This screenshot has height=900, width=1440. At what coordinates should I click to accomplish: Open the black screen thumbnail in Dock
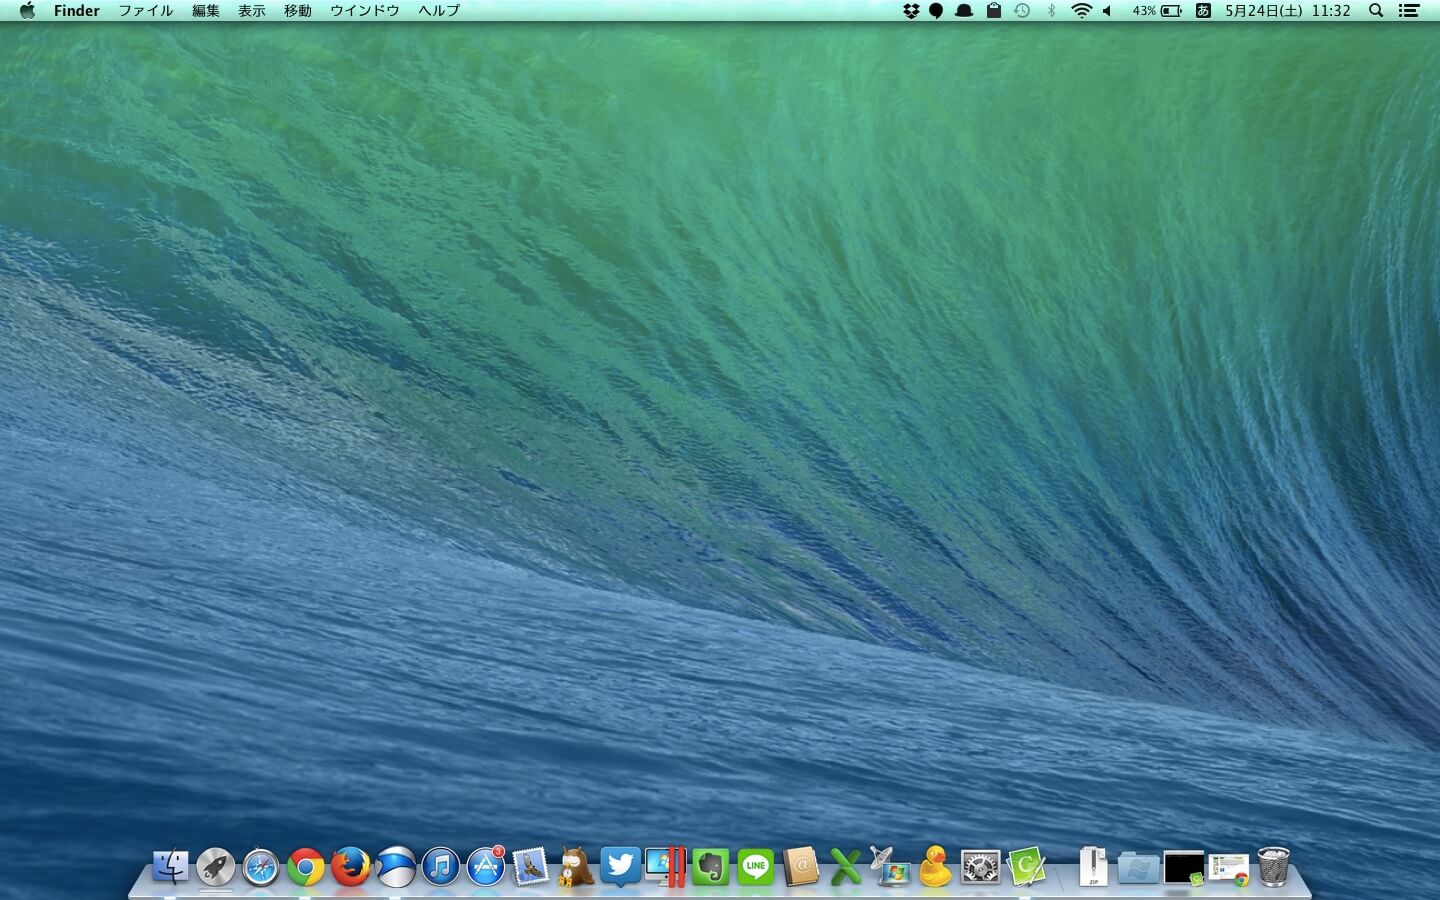click(x=1184, y=868)
